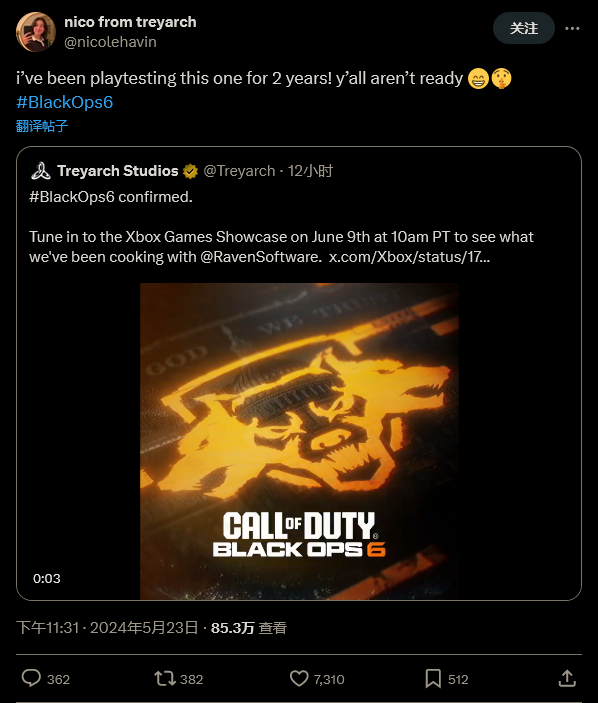This screenshot has width=598, height=703.
Task: Click the Treyarch Studios logo avatar
Action: [x=41, y=171]
